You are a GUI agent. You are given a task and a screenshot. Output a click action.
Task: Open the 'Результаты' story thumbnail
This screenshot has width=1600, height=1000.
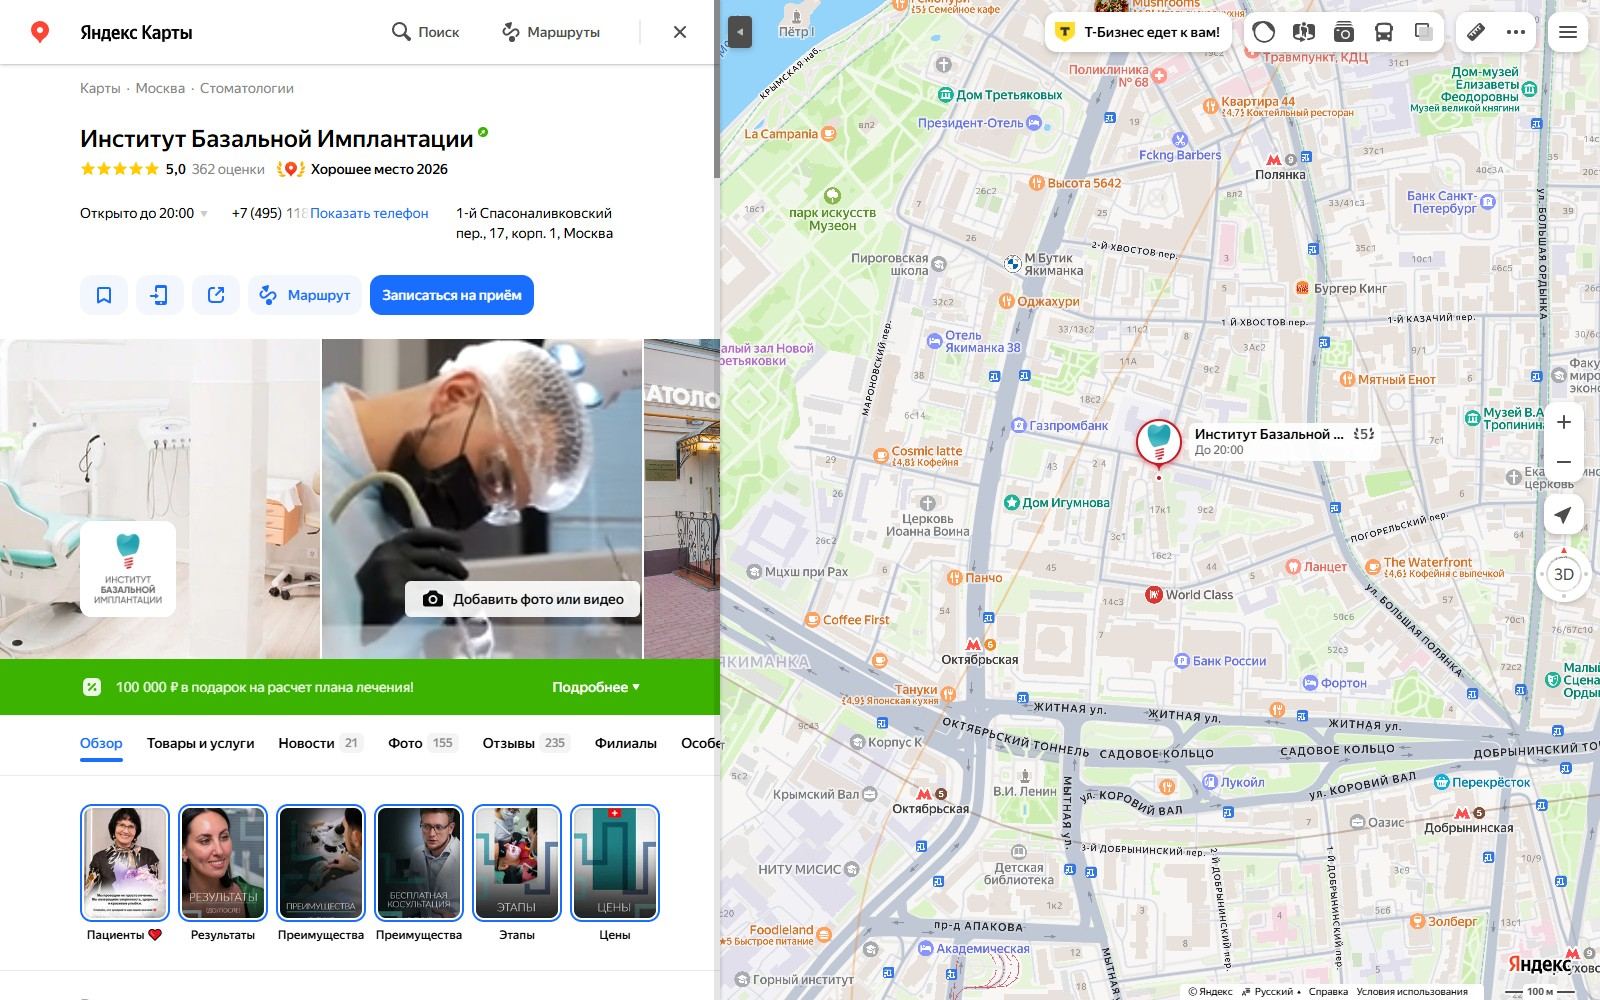coord(223,863)
